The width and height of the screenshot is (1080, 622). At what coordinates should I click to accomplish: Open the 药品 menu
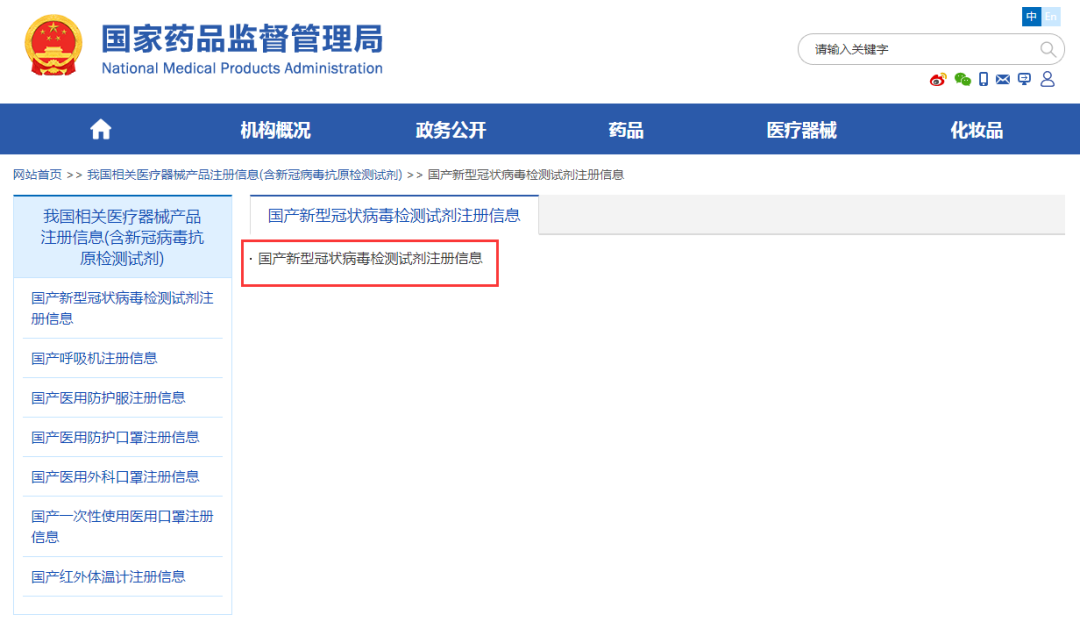626,130
